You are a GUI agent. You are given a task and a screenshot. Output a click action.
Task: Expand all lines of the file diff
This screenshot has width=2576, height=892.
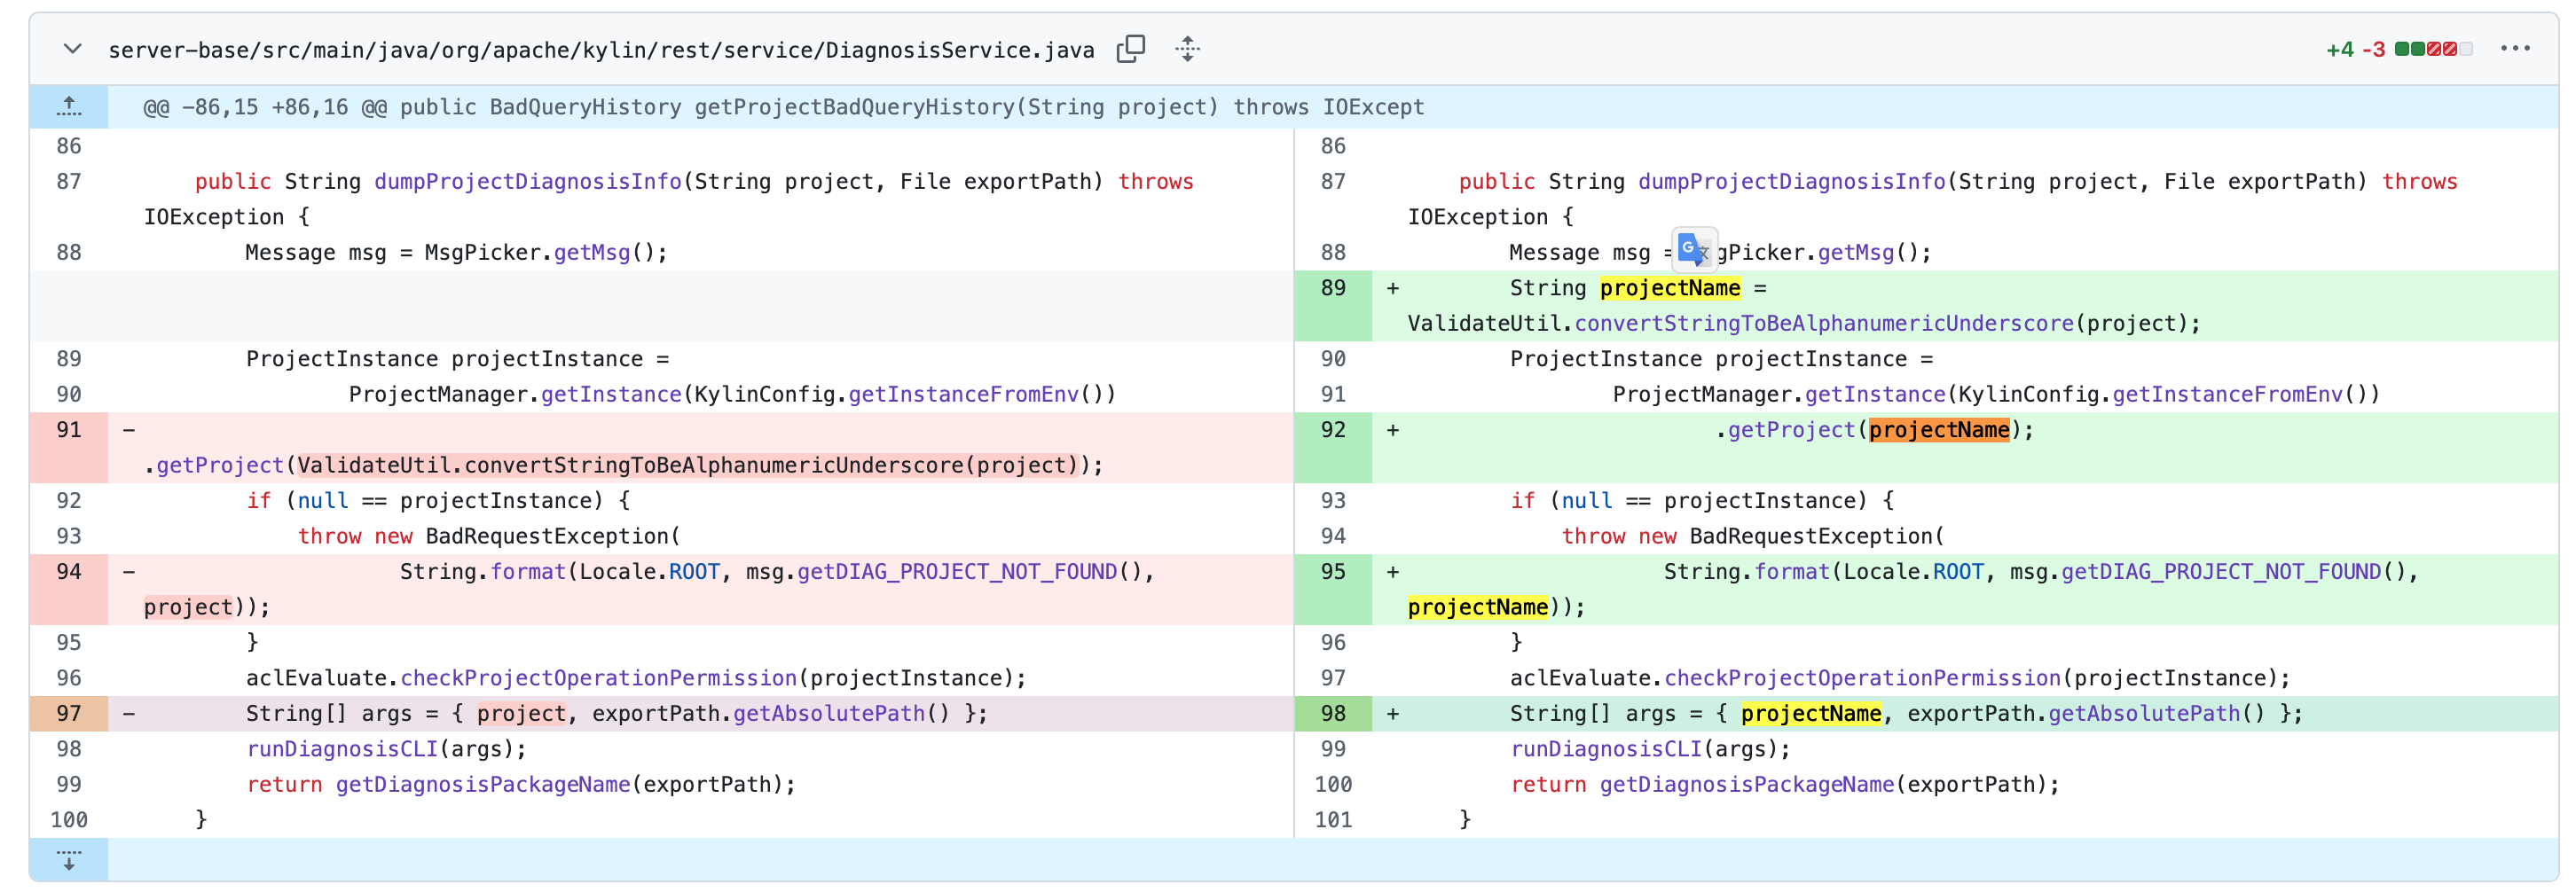pos(1187,49)
